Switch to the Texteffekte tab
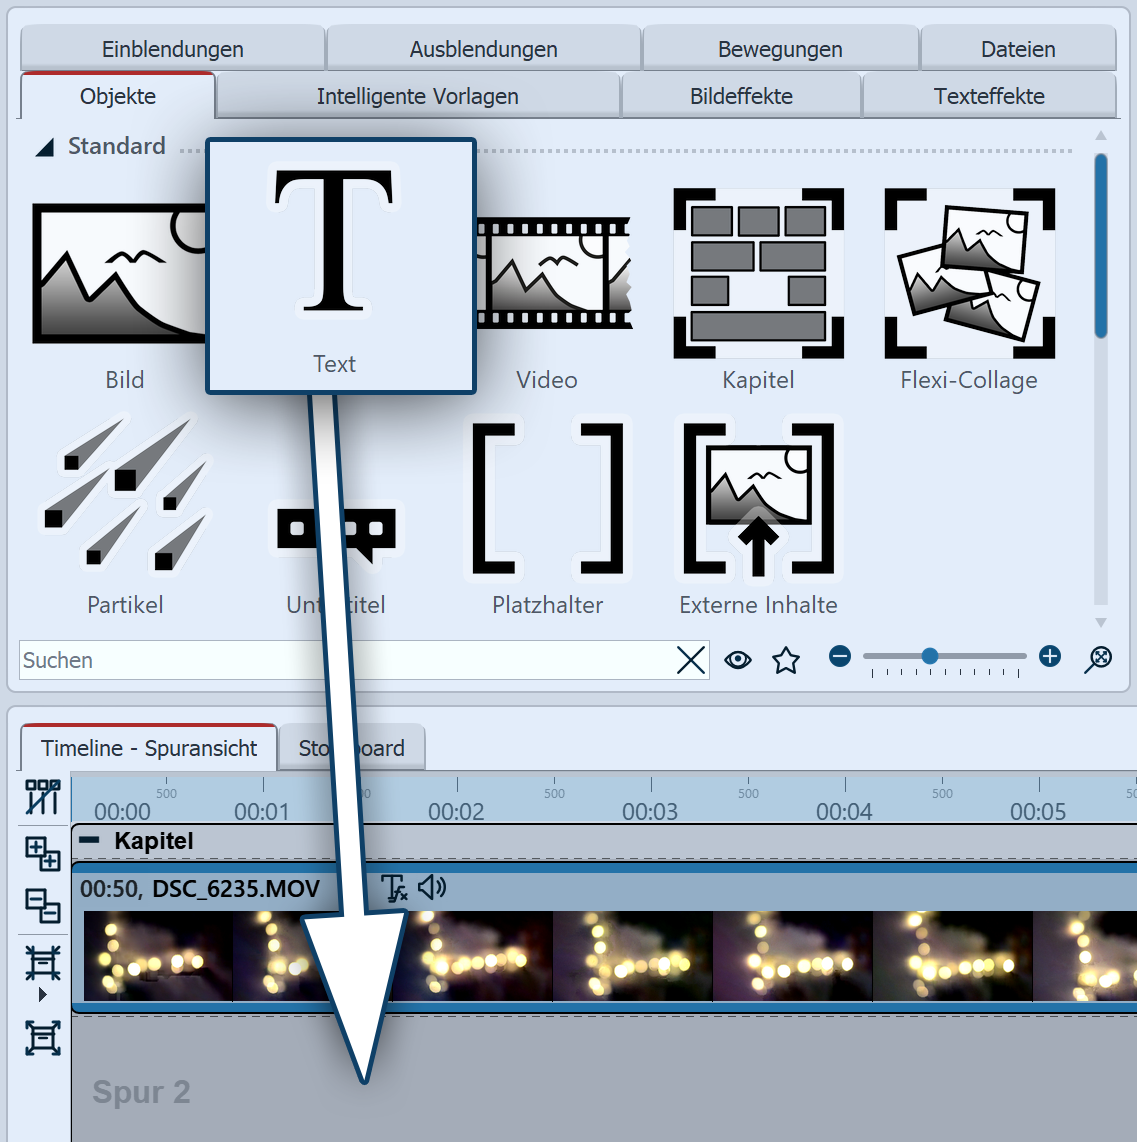 click(x=989, y=95)
